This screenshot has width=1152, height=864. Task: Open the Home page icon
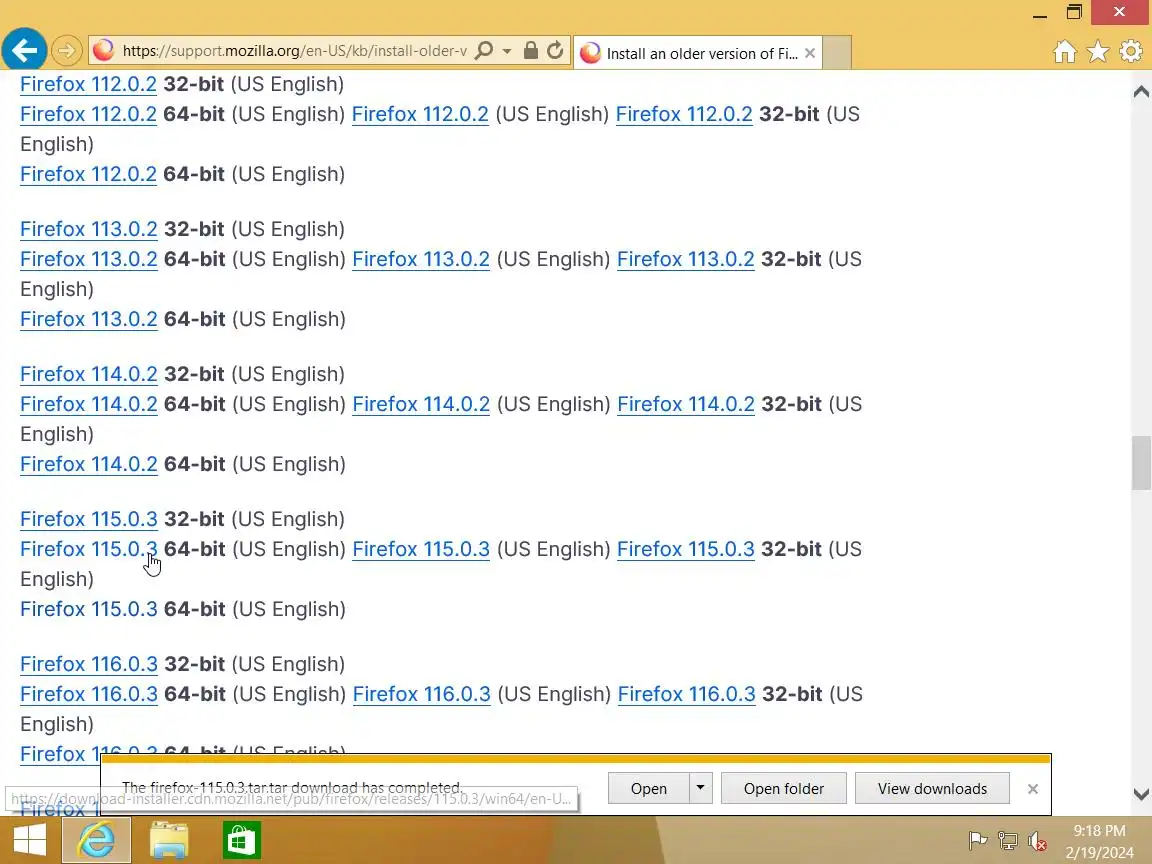(1065, 51)
